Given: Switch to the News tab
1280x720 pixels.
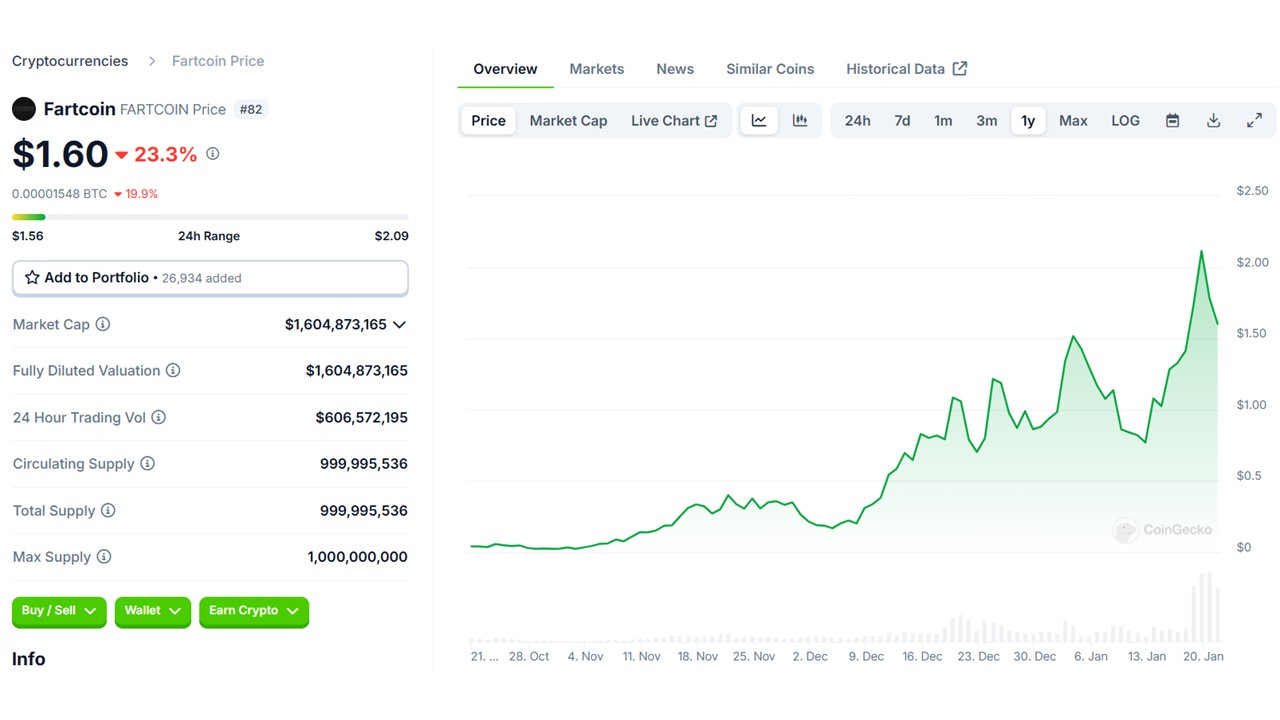Looking at the screenshot, I should point(675,69).
